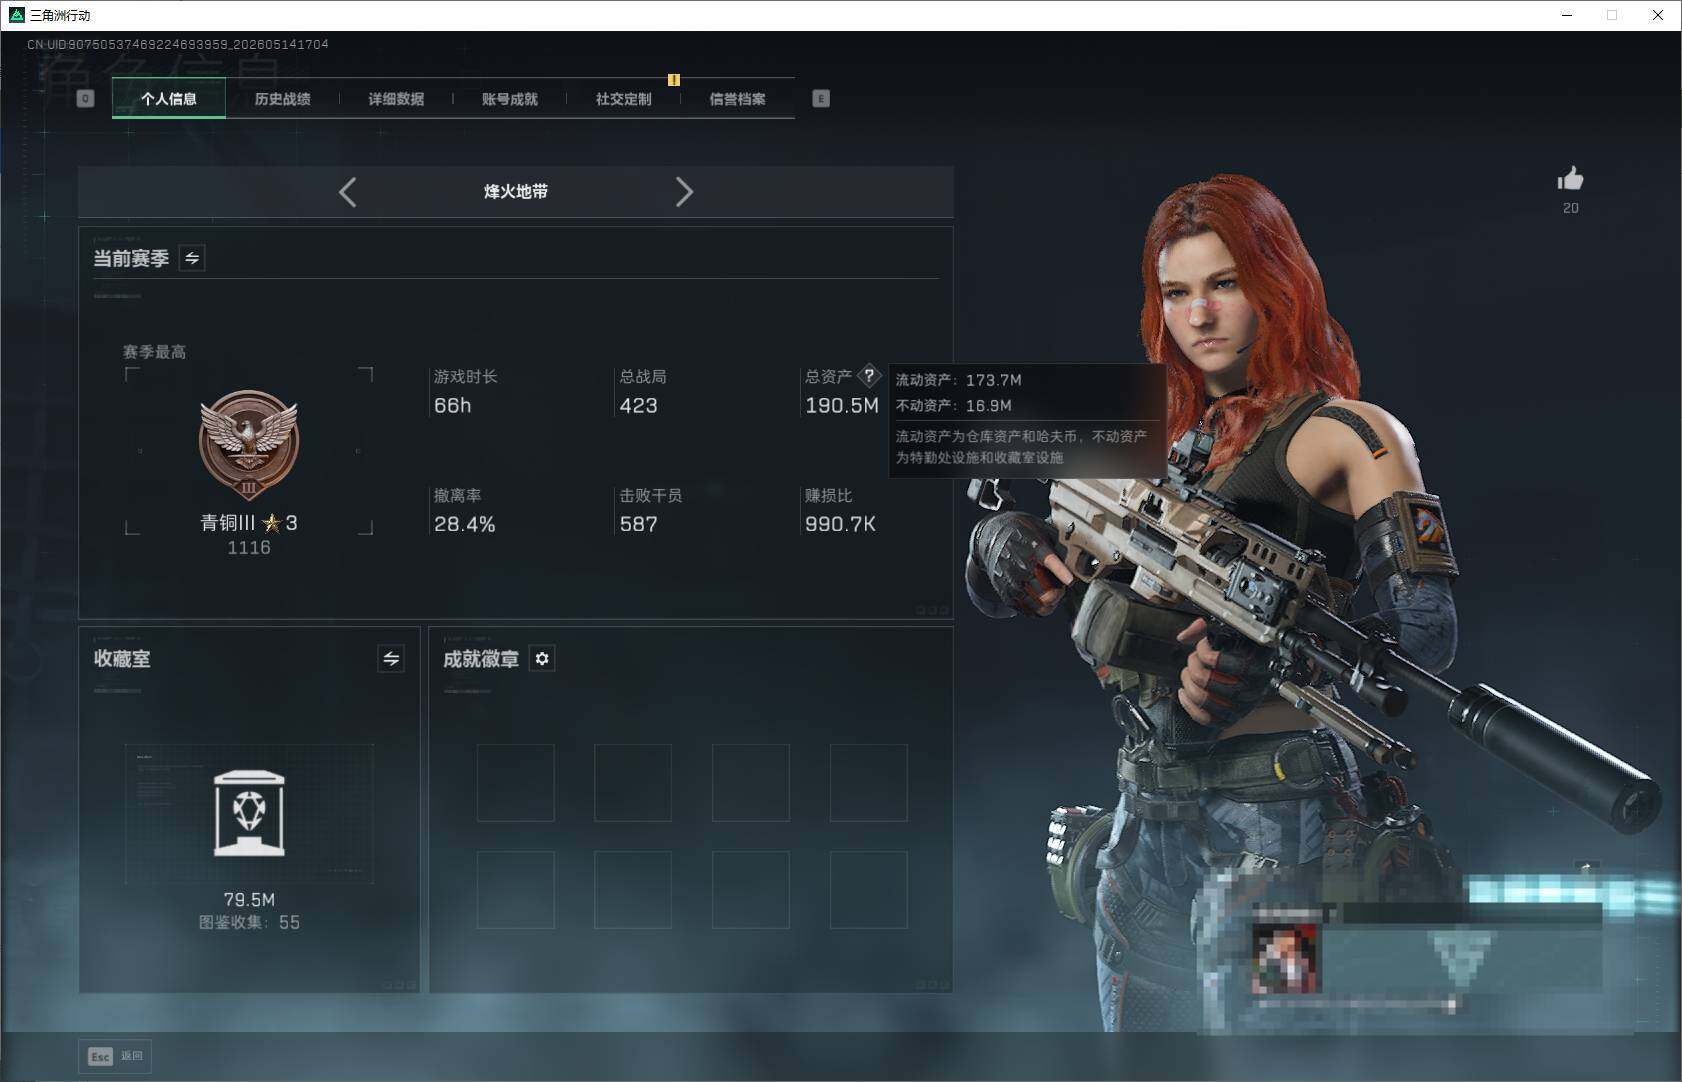Give a thumbs-up like to this profile

[1570, 179]
